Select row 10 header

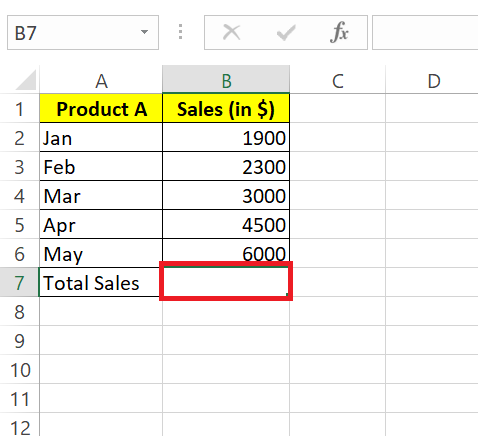tap(20, 369)
